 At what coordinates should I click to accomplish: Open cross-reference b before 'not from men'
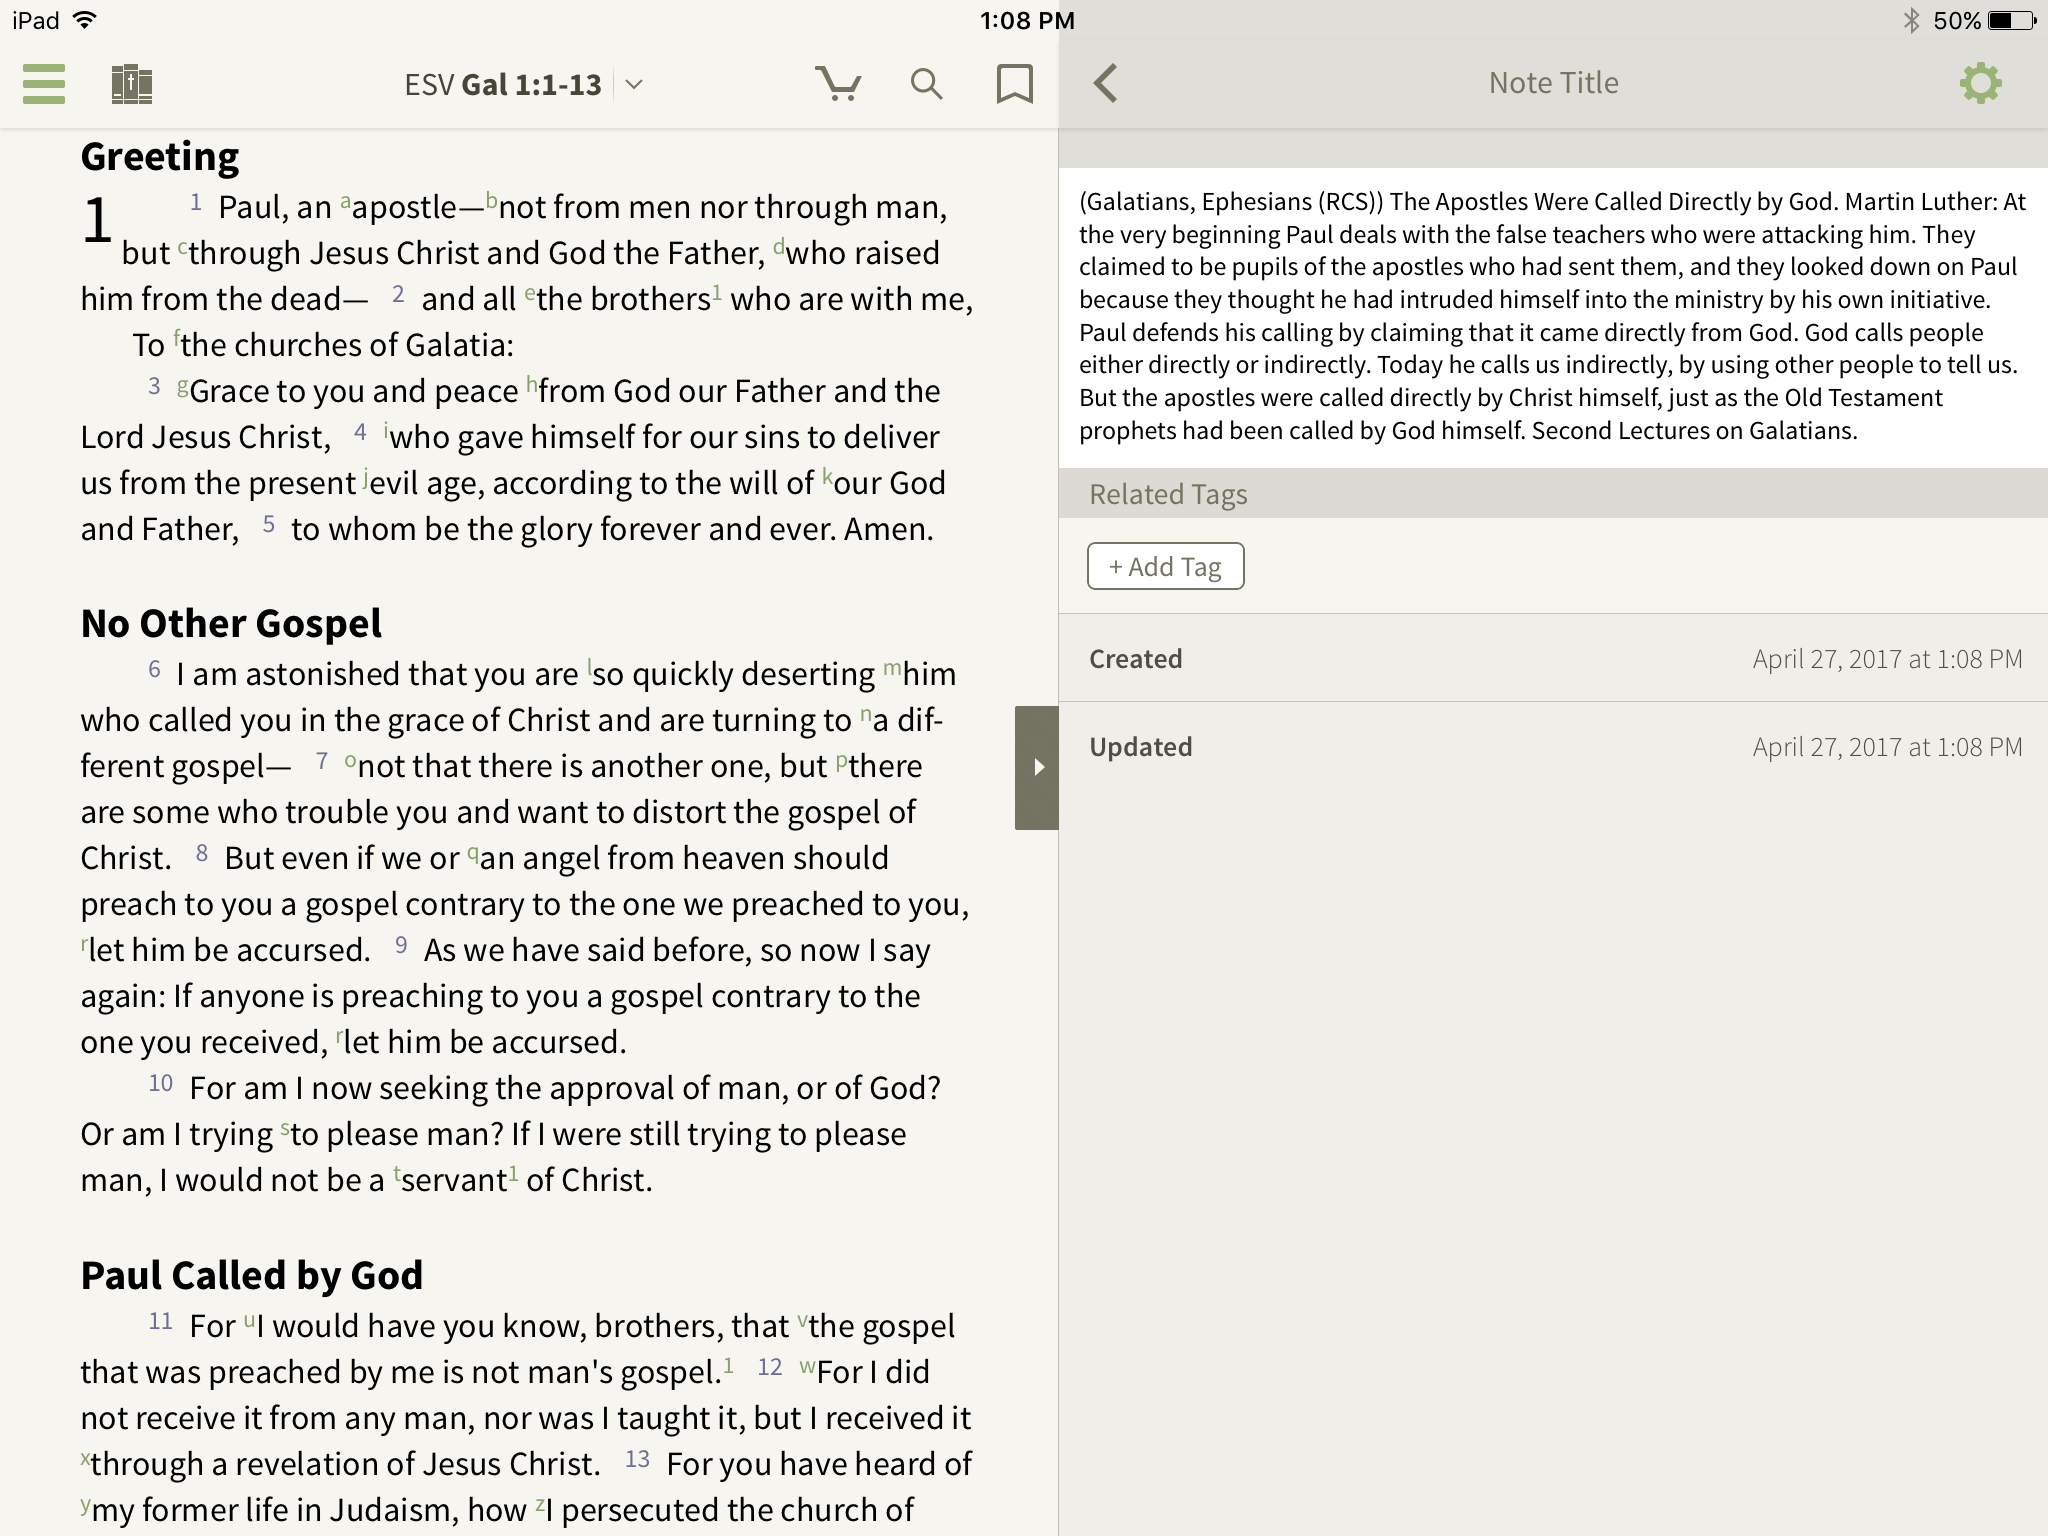point(492,199)
